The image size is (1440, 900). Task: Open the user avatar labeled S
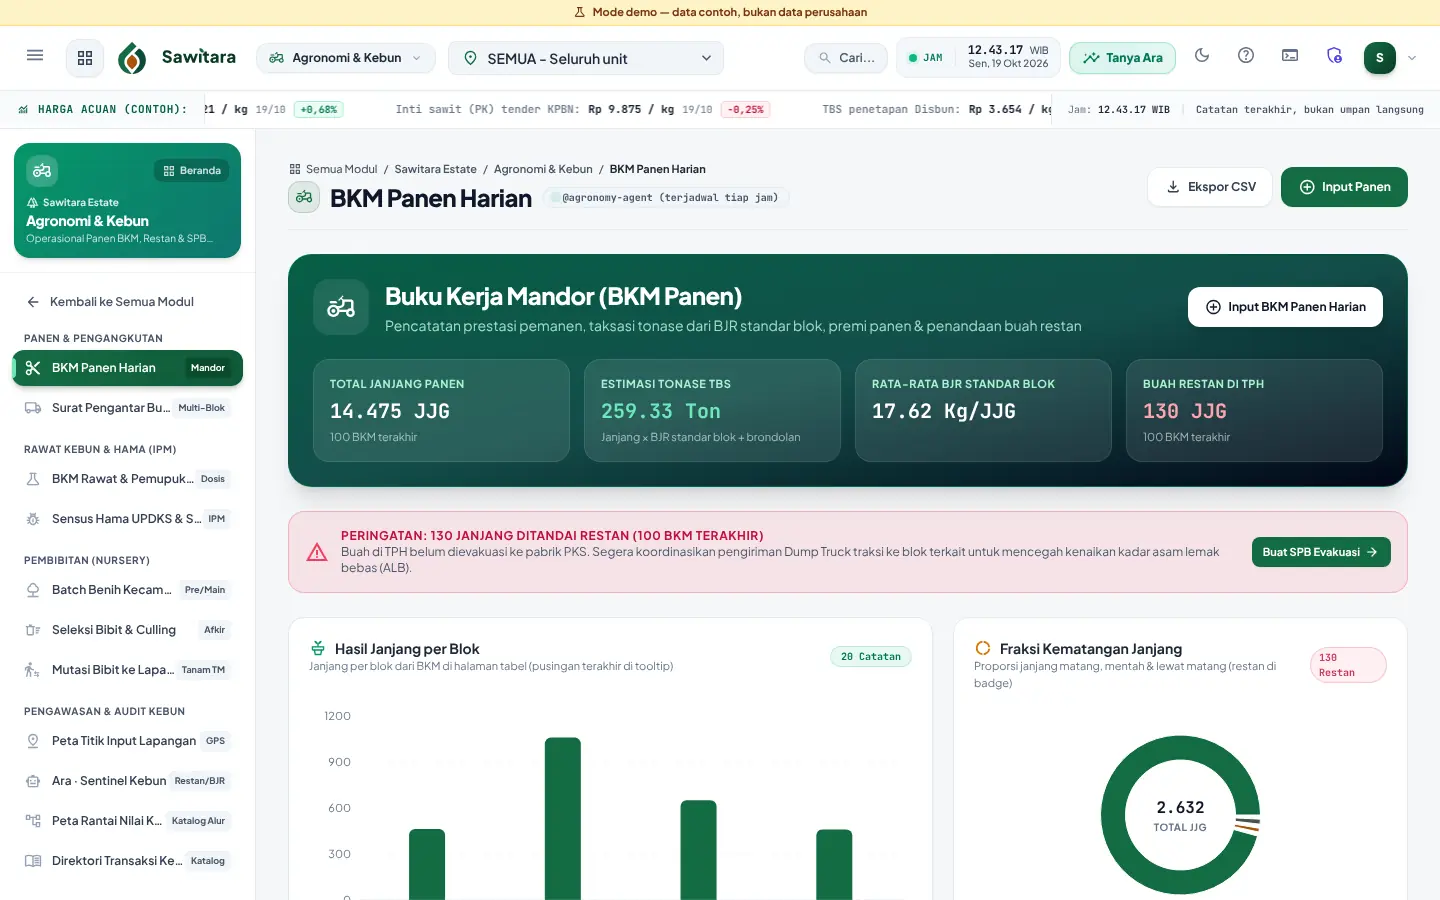point(1380,58)
